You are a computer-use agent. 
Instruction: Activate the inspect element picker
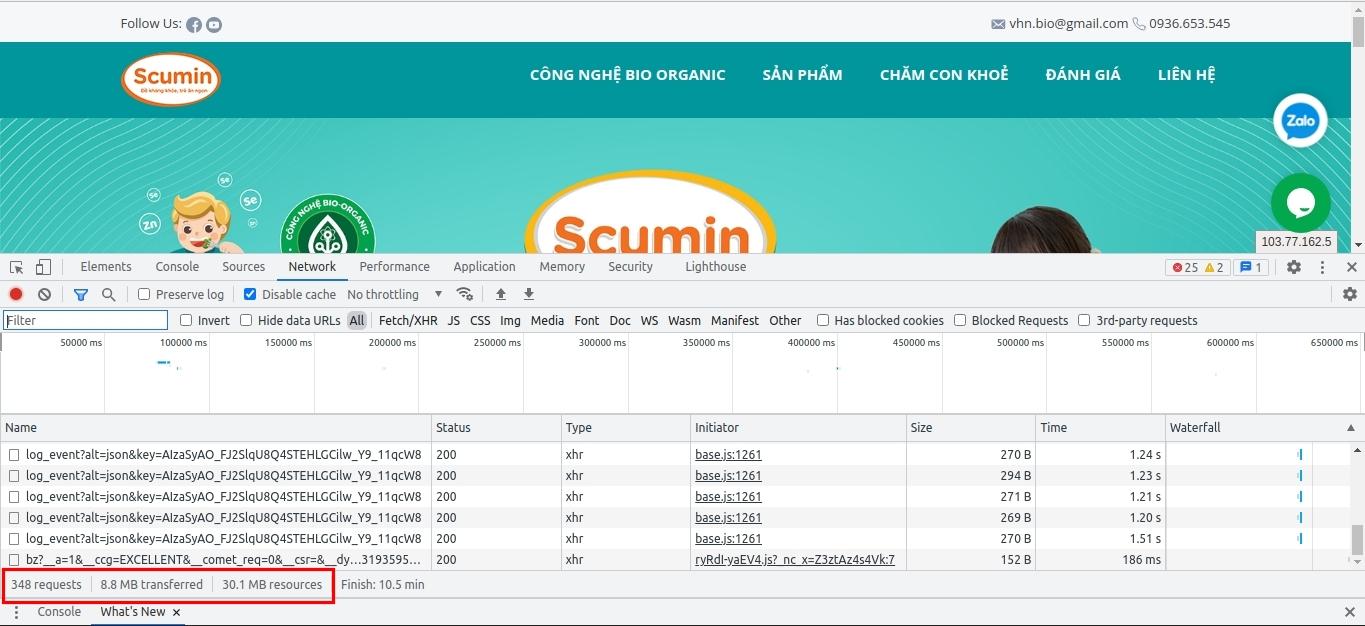coord(17,267)
